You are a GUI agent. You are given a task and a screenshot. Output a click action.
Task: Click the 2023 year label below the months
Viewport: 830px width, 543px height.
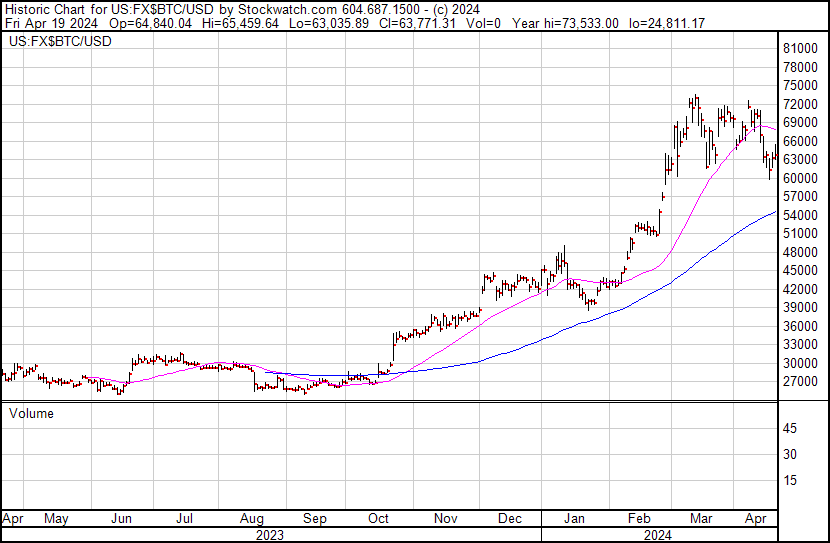[x=270, y=535]
